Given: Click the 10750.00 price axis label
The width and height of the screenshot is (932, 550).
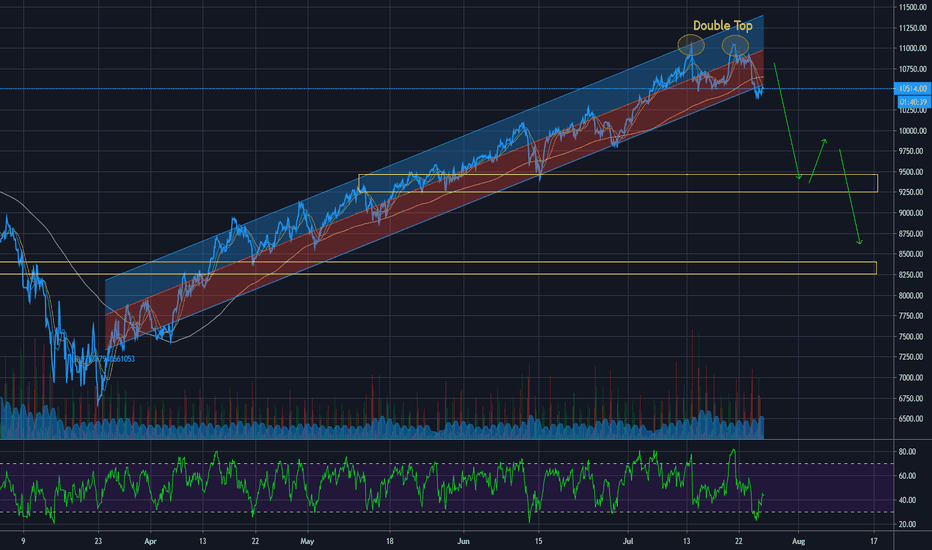Looking at the screenshot, I should point(912,69).
